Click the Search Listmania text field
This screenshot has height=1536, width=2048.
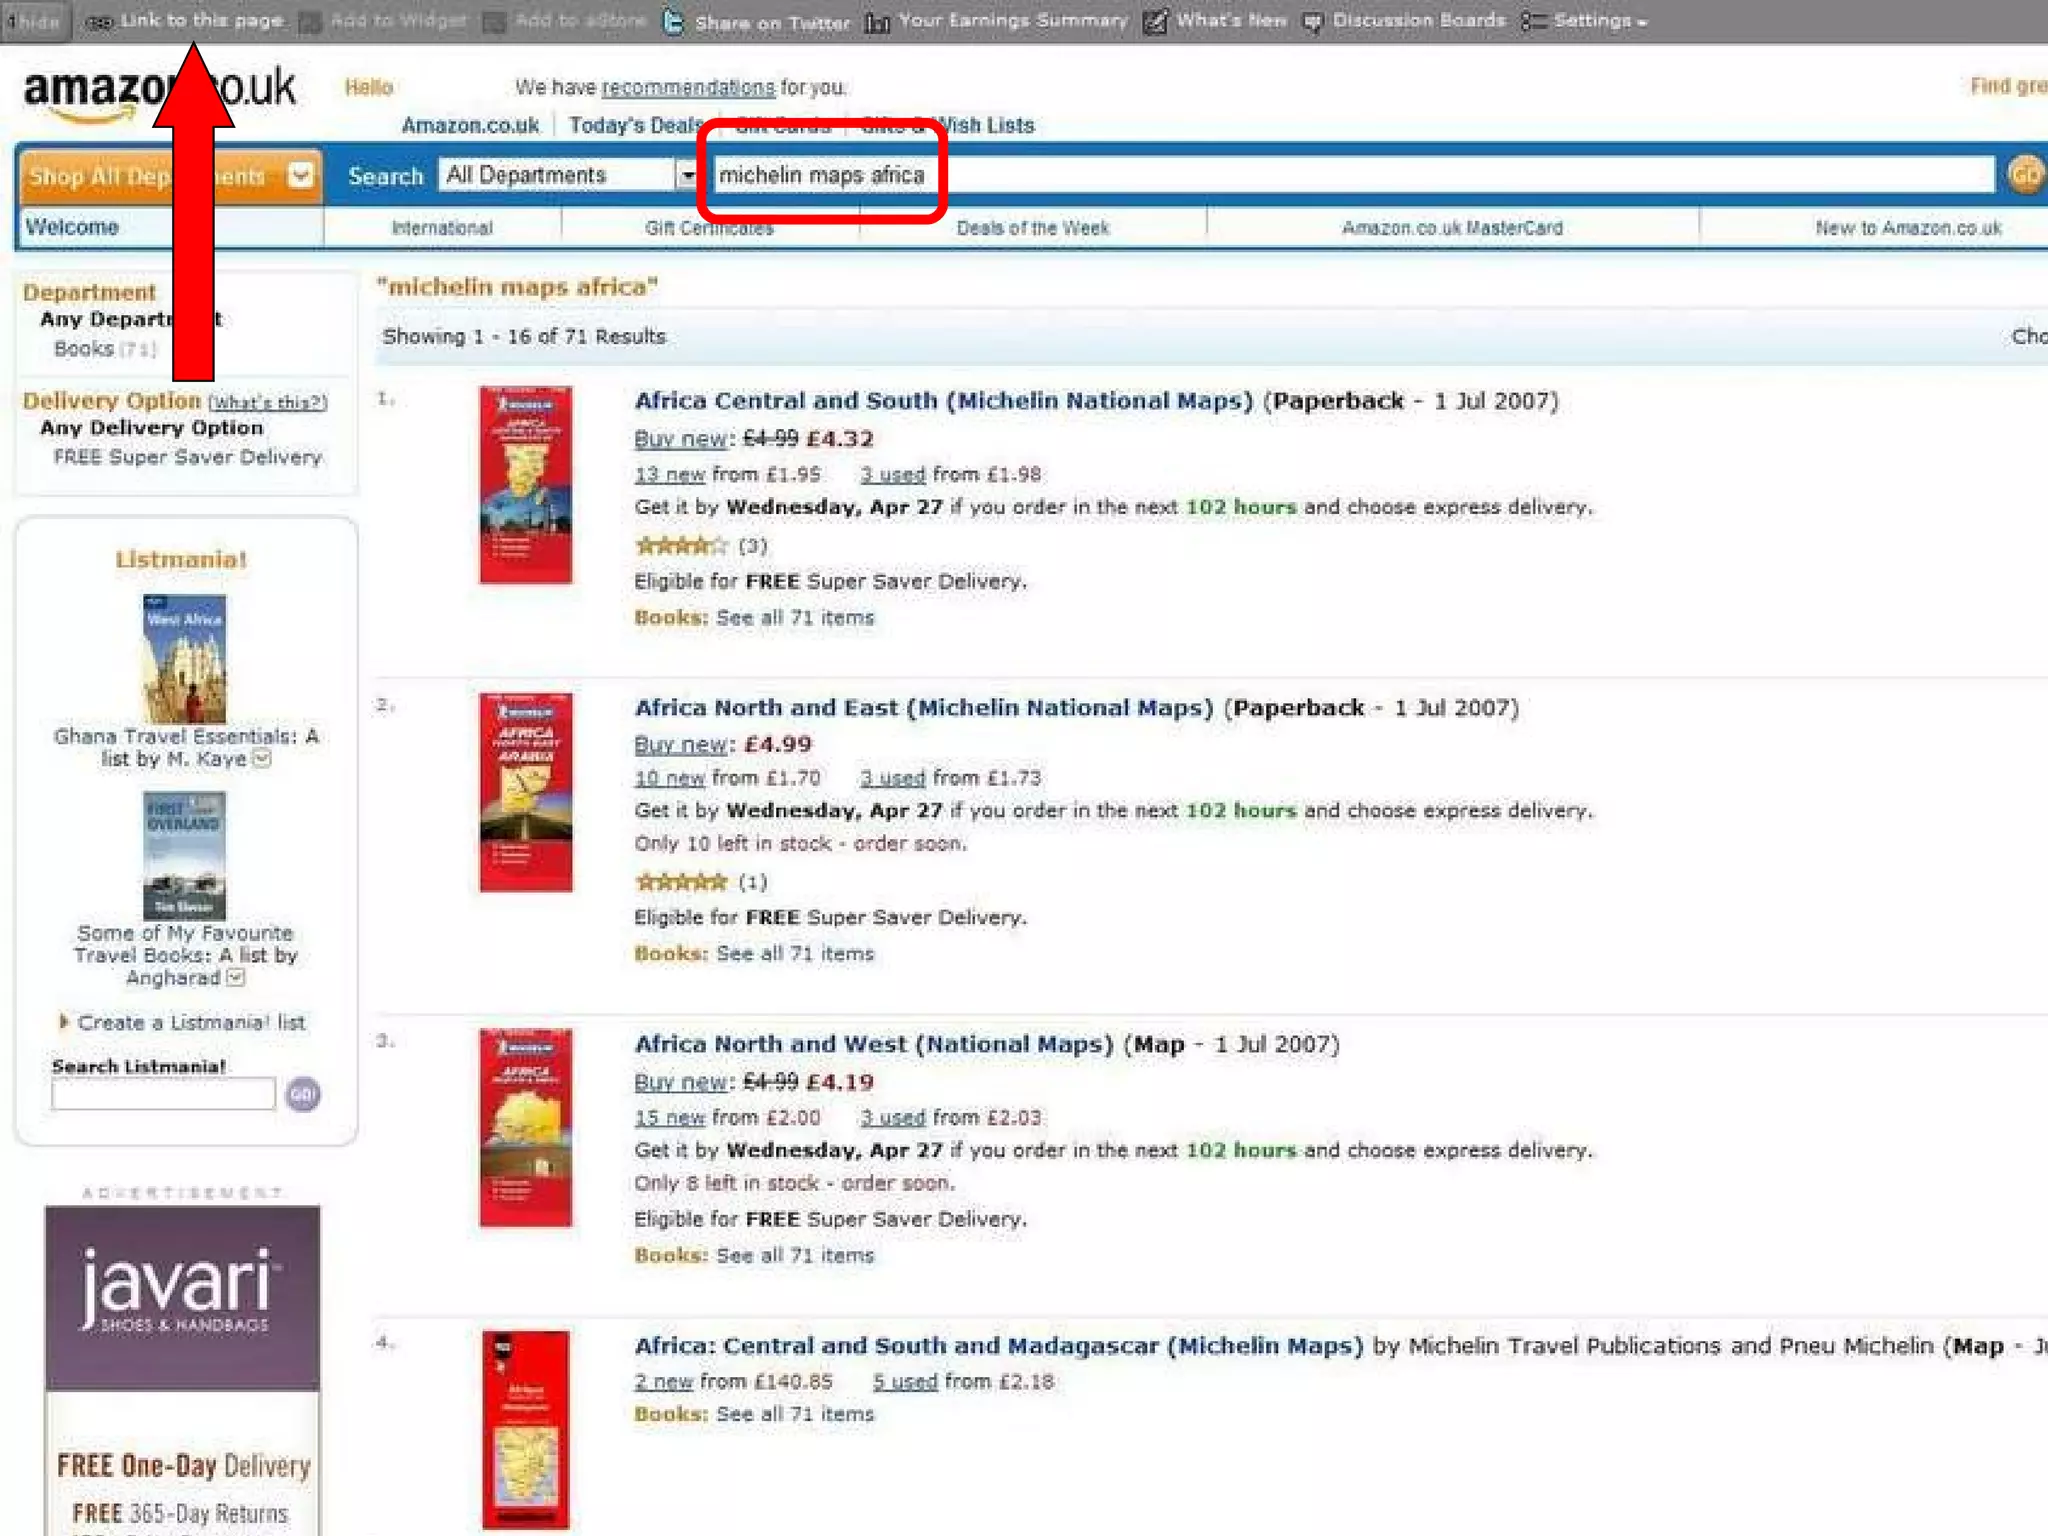tap(163, 1094)
